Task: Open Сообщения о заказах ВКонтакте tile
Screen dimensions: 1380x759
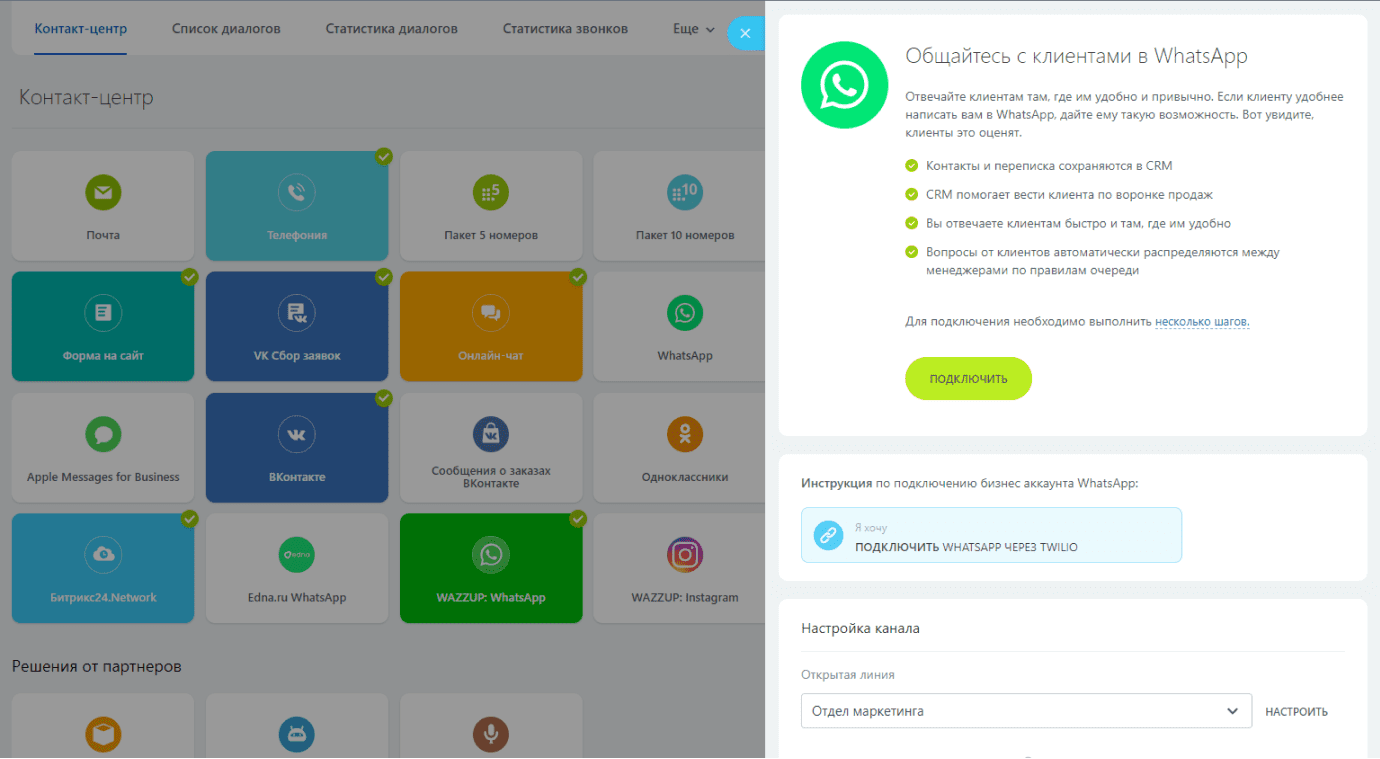Action: pos(491,448)
